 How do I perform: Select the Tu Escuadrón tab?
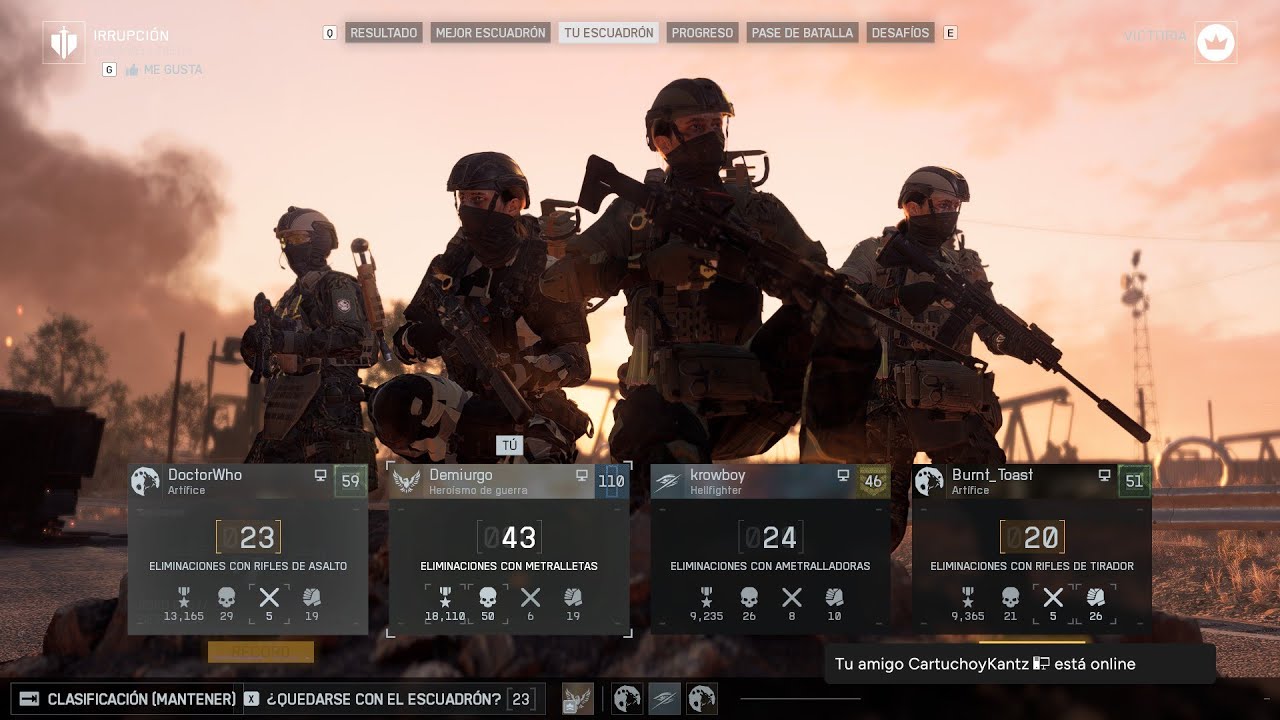[x=608, y=33]
